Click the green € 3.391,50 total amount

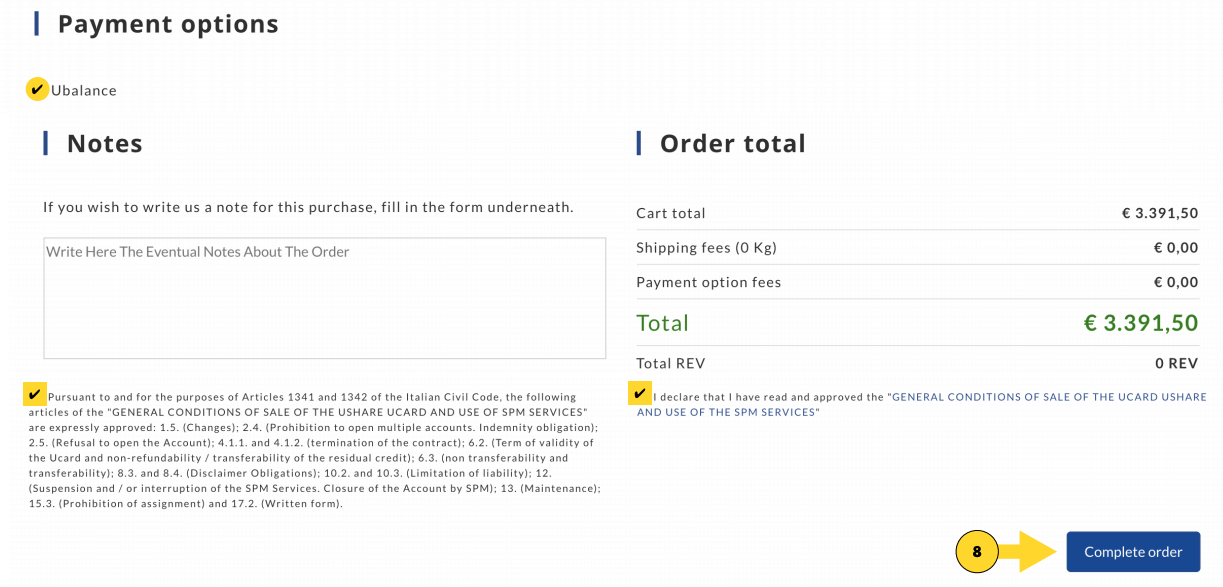point(1141,323)
